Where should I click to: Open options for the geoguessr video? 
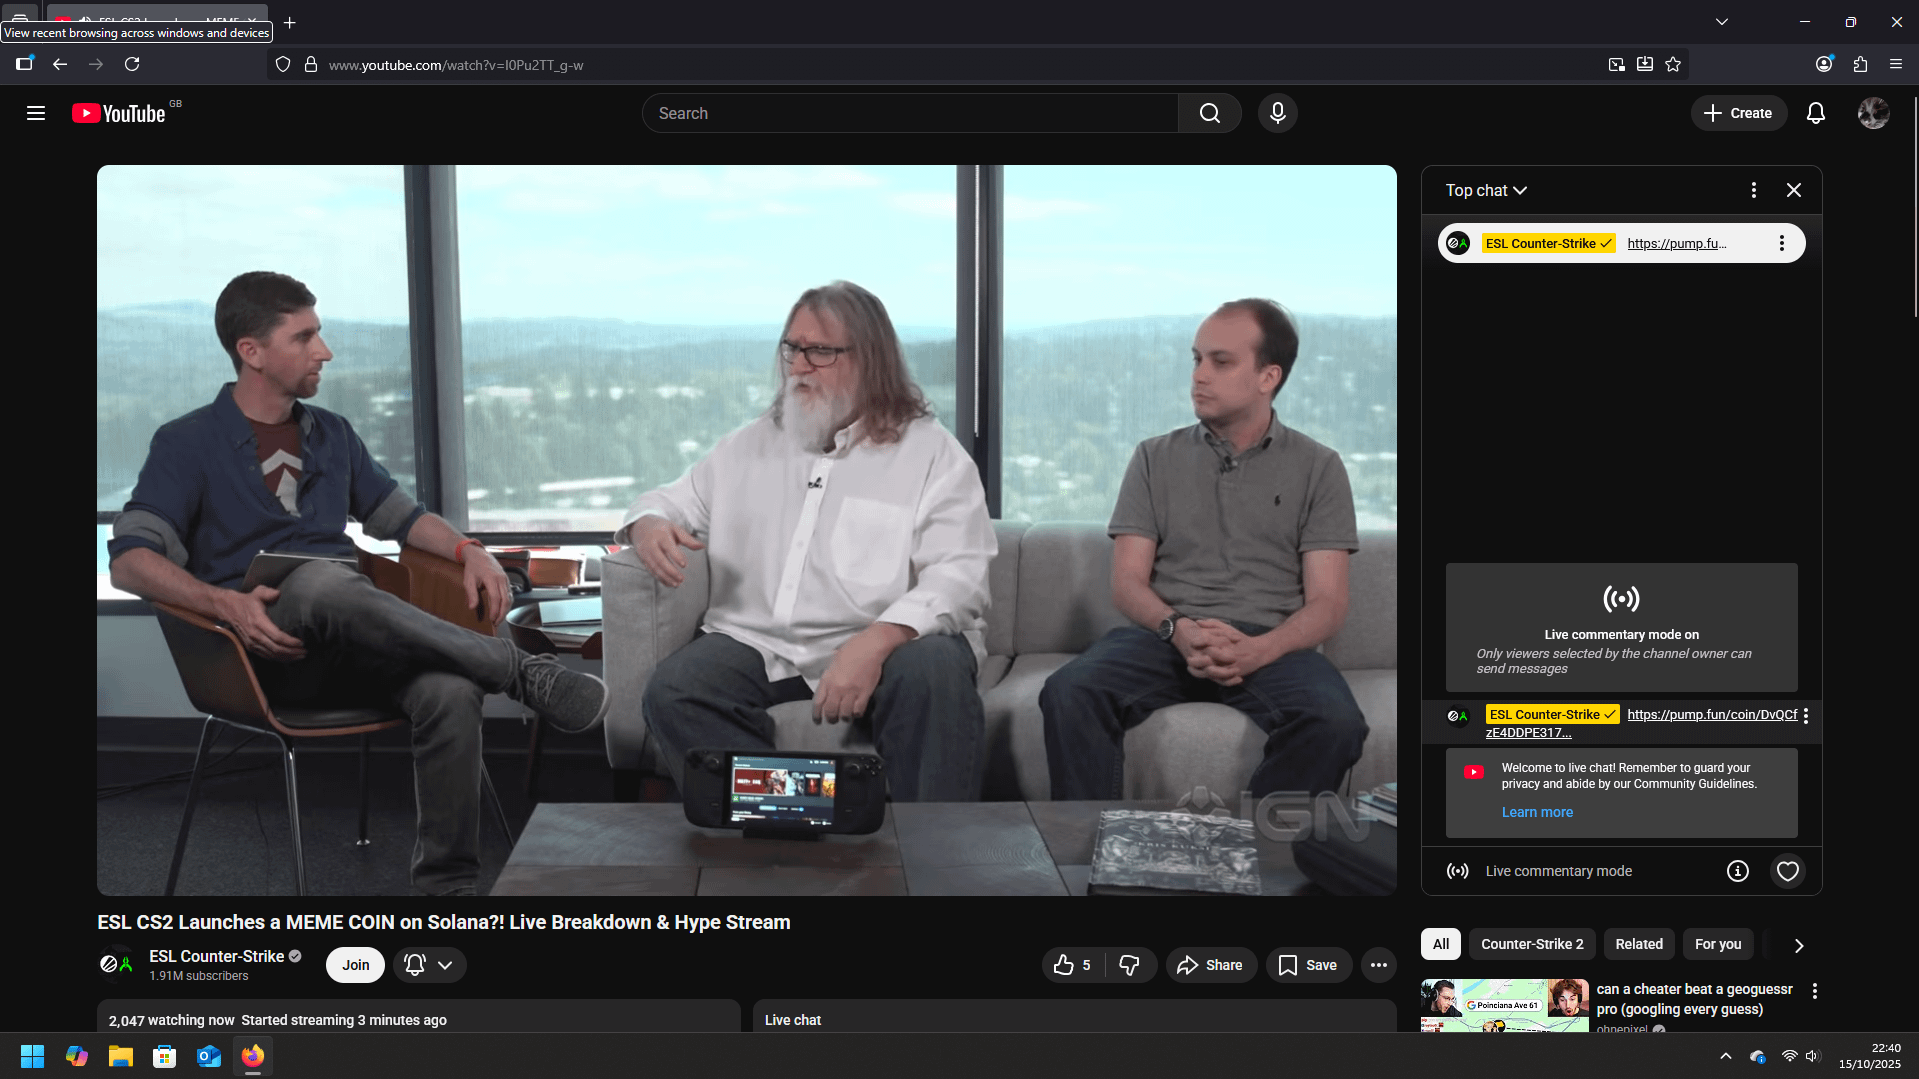point(1815,991)
